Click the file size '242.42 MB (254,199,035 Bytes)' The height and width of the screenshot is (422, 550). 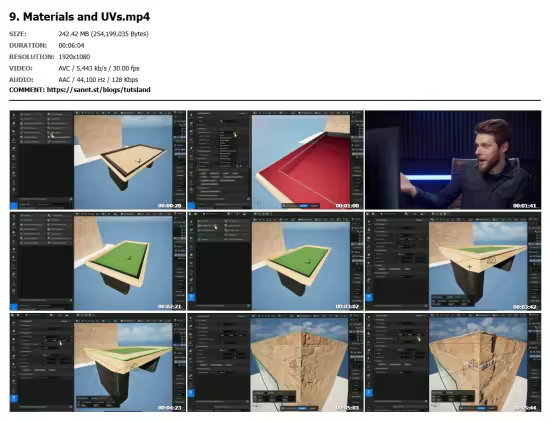(x=103, y=34)
